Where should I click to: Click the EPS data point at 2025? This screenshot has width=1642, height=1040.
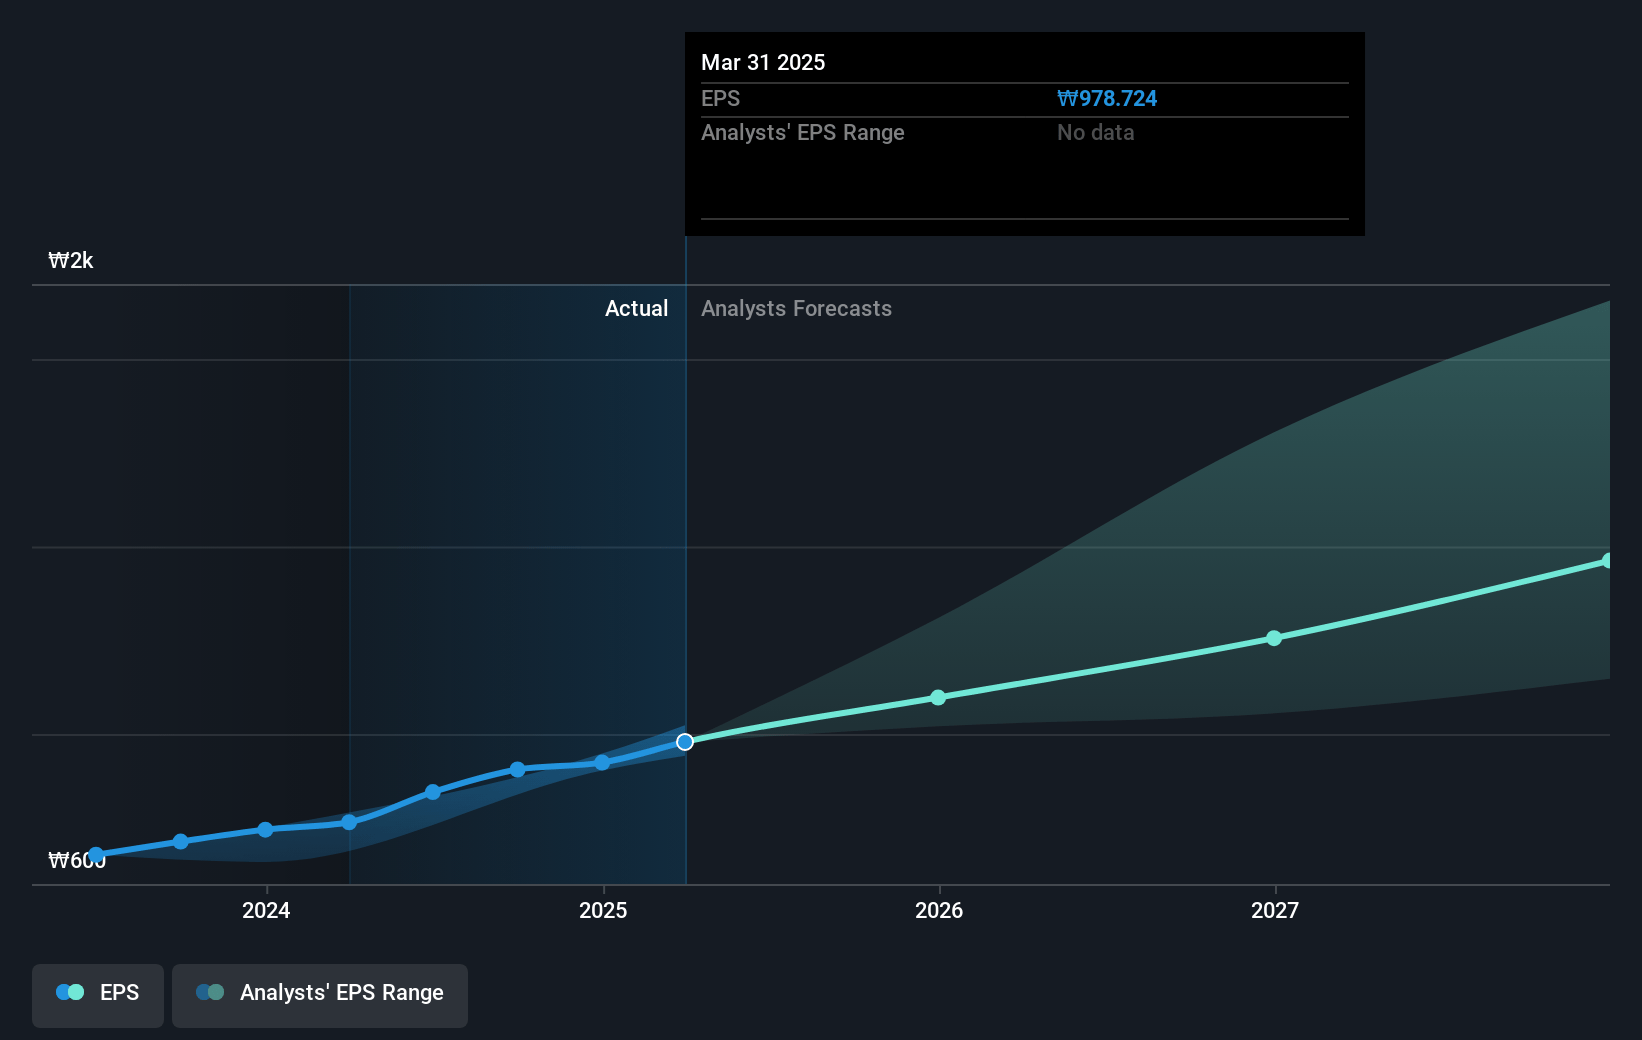click(602, 763)
